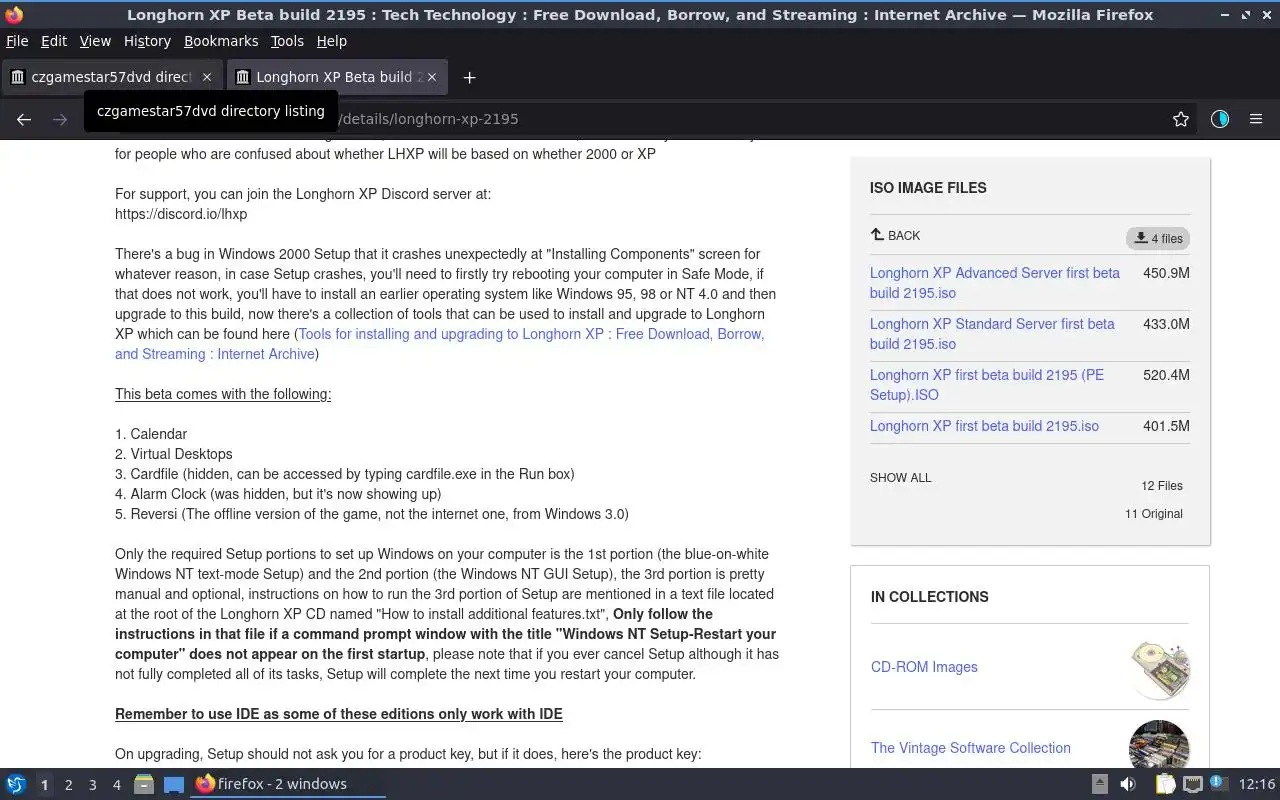Click '450.9M' file size text

(1166, 273)
